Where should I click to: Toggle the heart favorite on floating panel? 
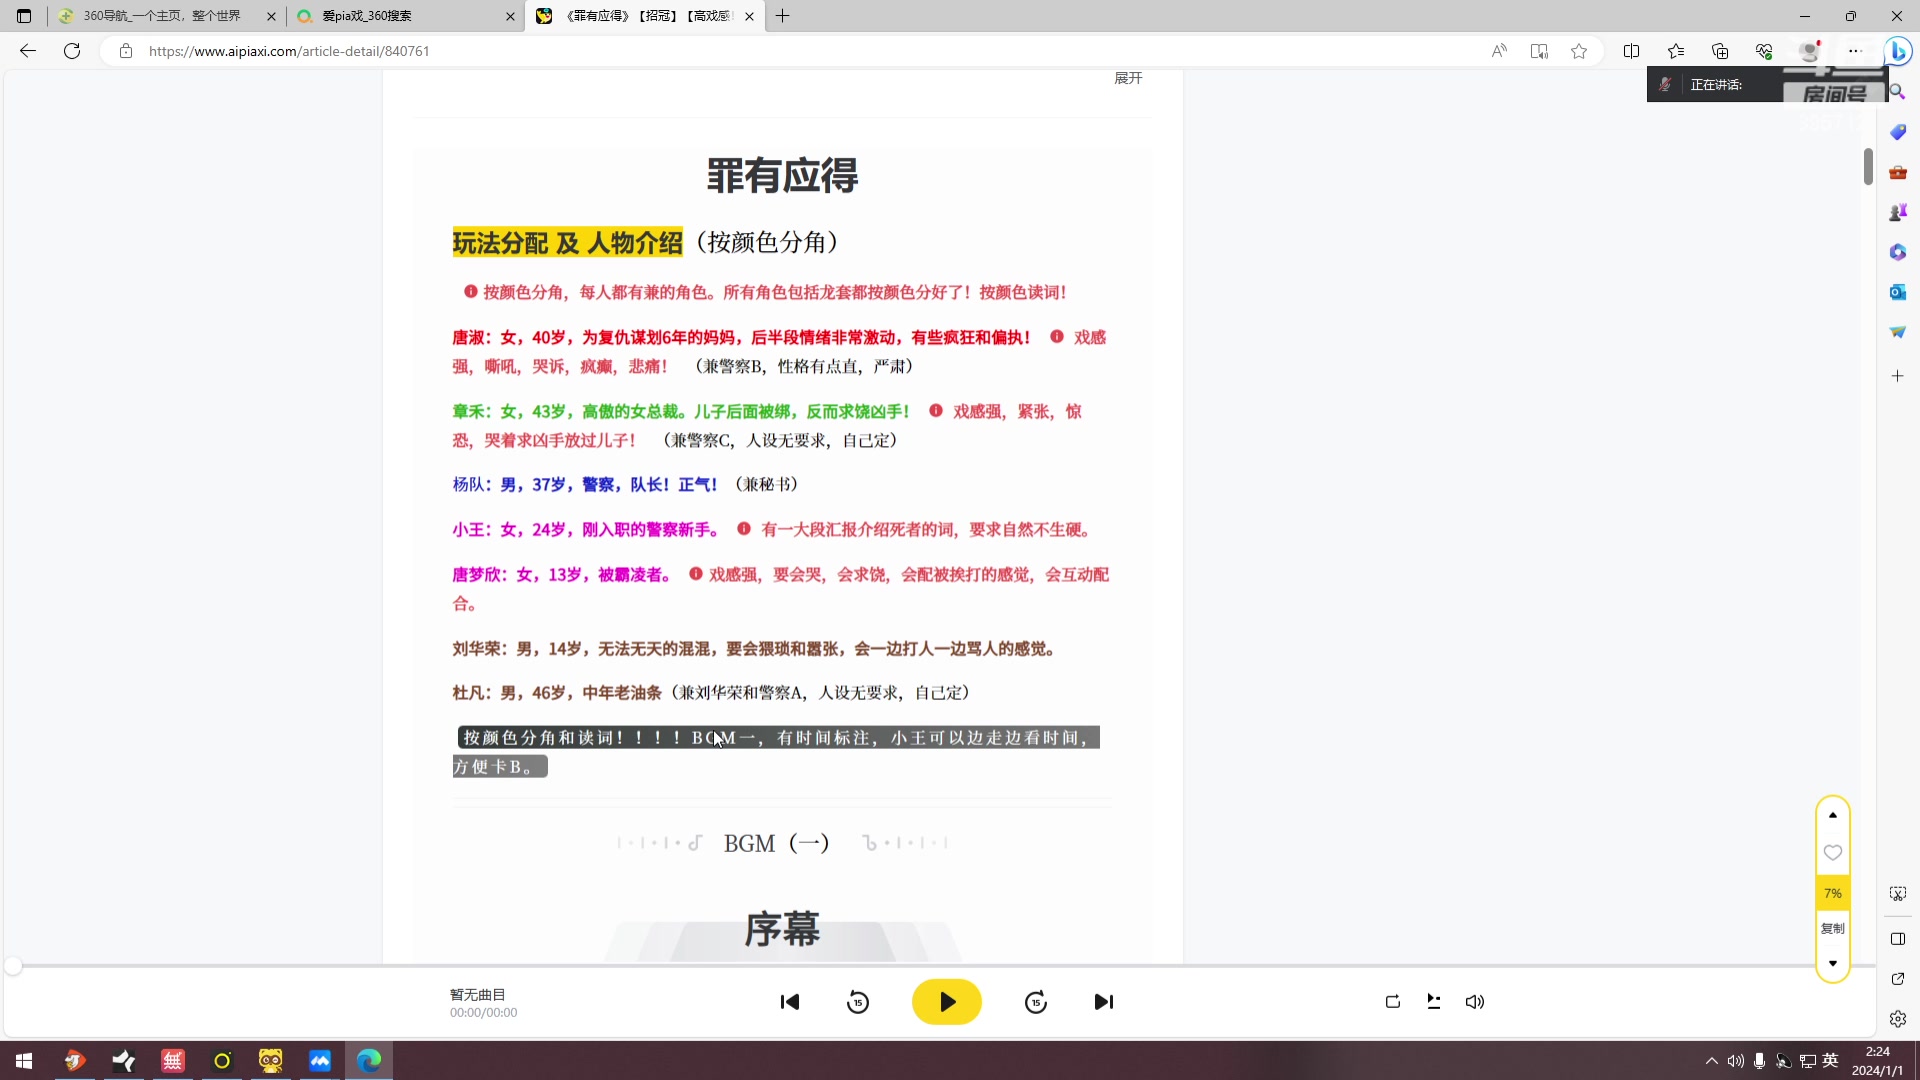1832,853
